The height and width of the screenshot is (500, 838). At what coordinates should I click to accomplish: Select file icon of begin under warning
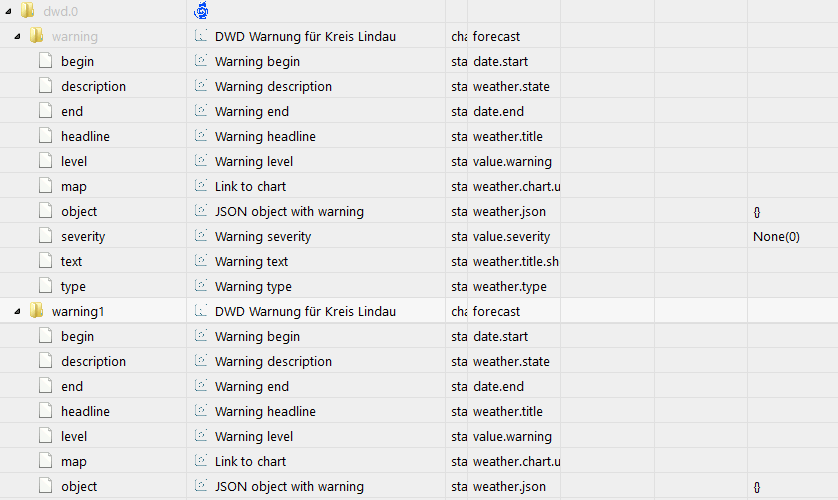point(45,61)
